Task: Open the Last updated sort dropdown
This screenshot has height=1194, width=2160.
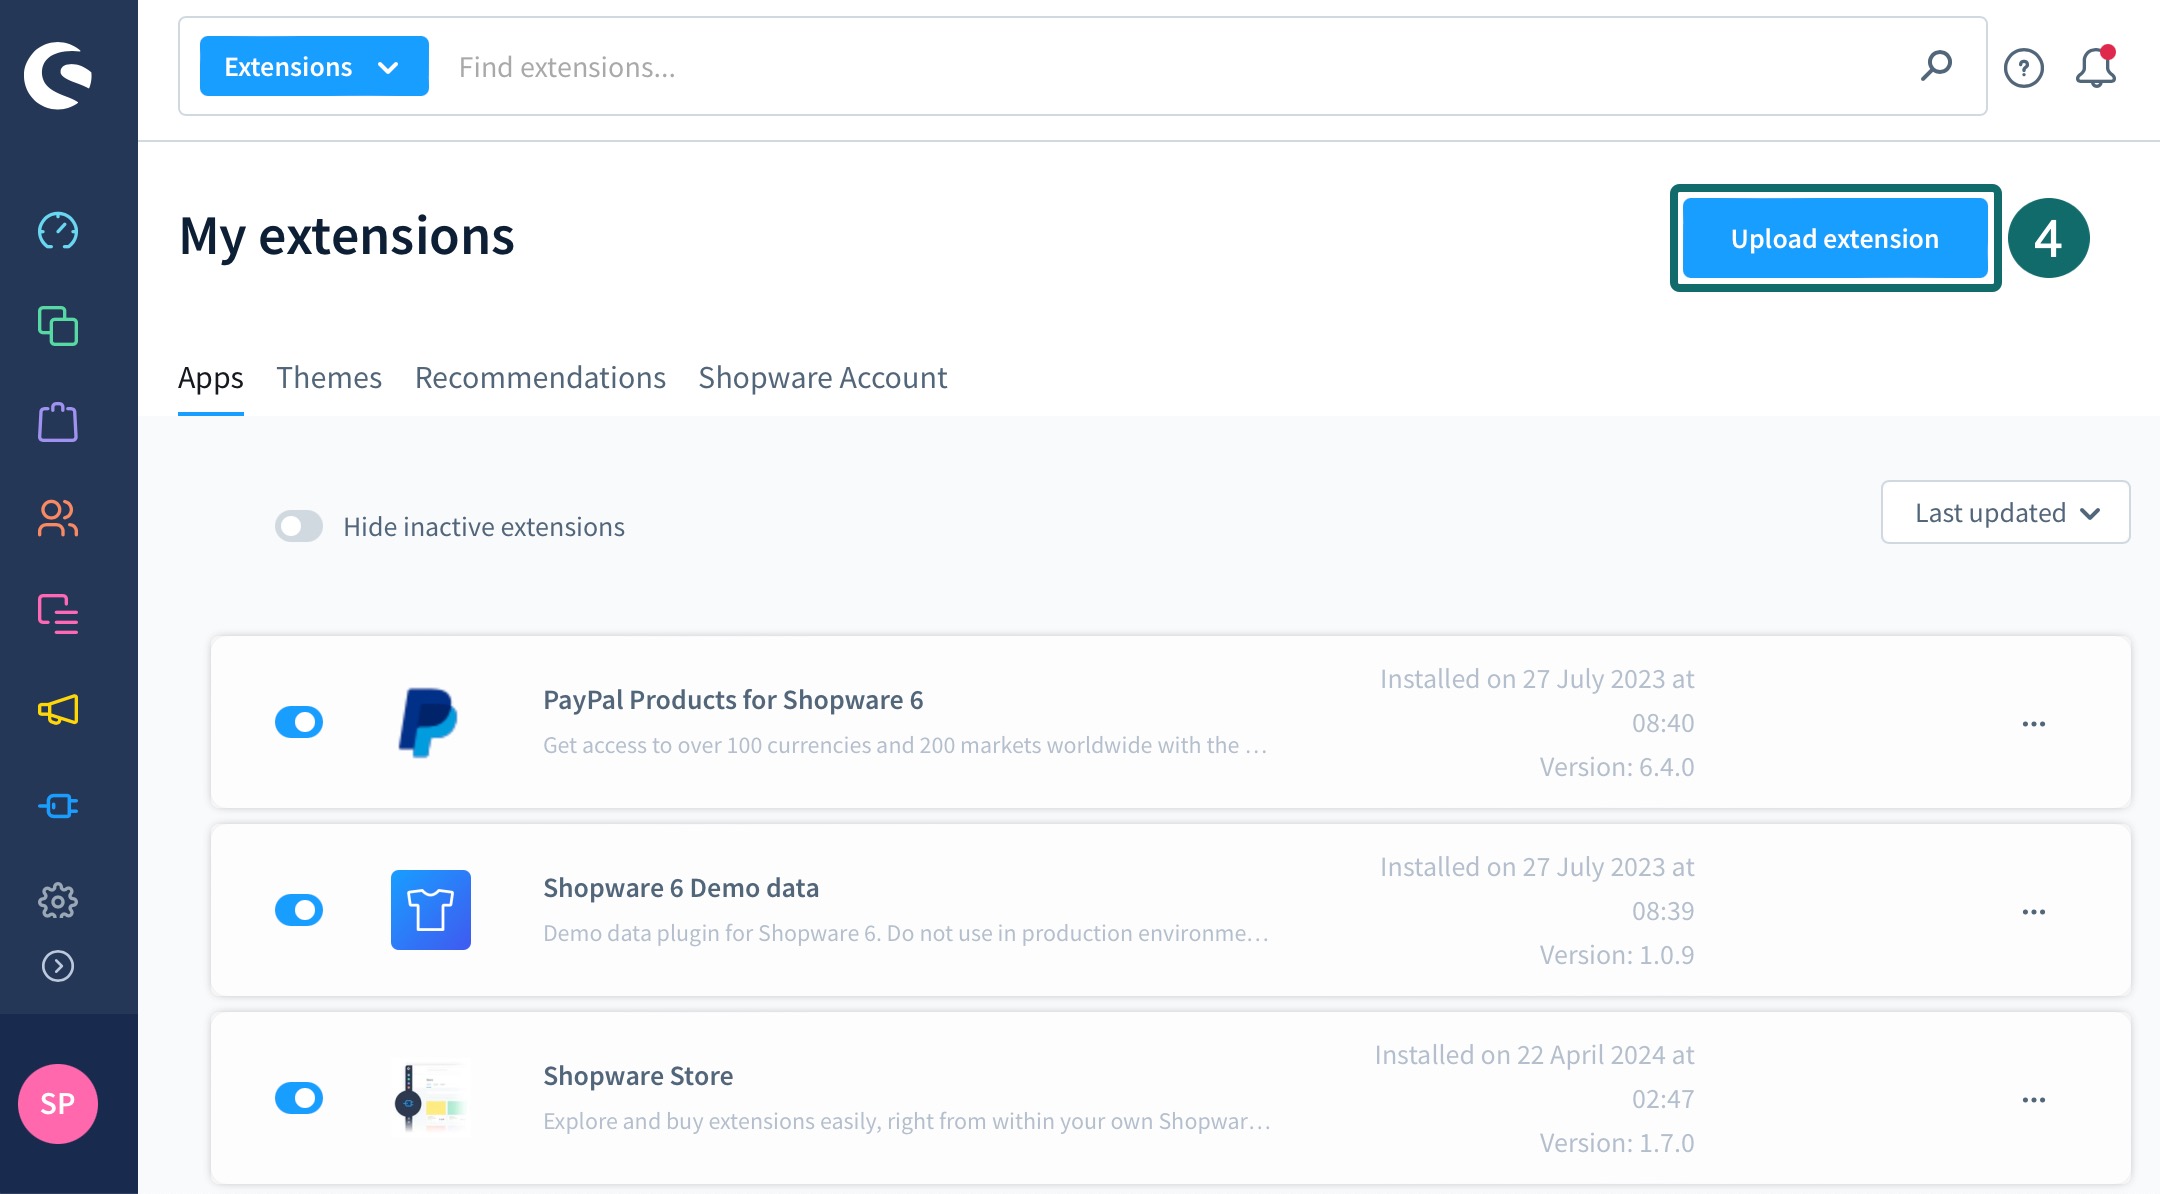Action: click(2006, 512)
